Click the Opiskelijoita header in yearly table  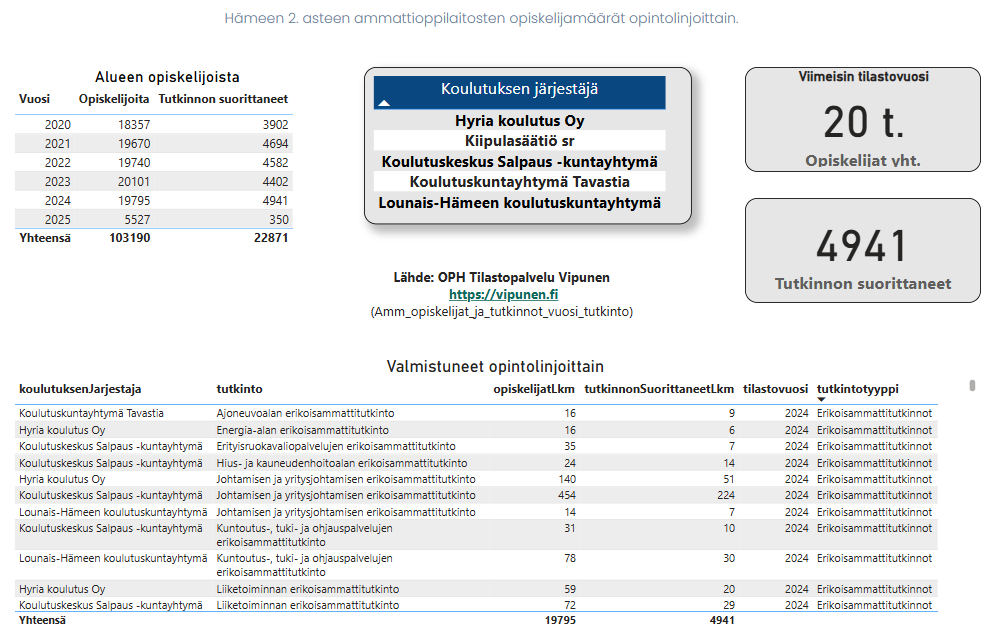click(114, 99)
